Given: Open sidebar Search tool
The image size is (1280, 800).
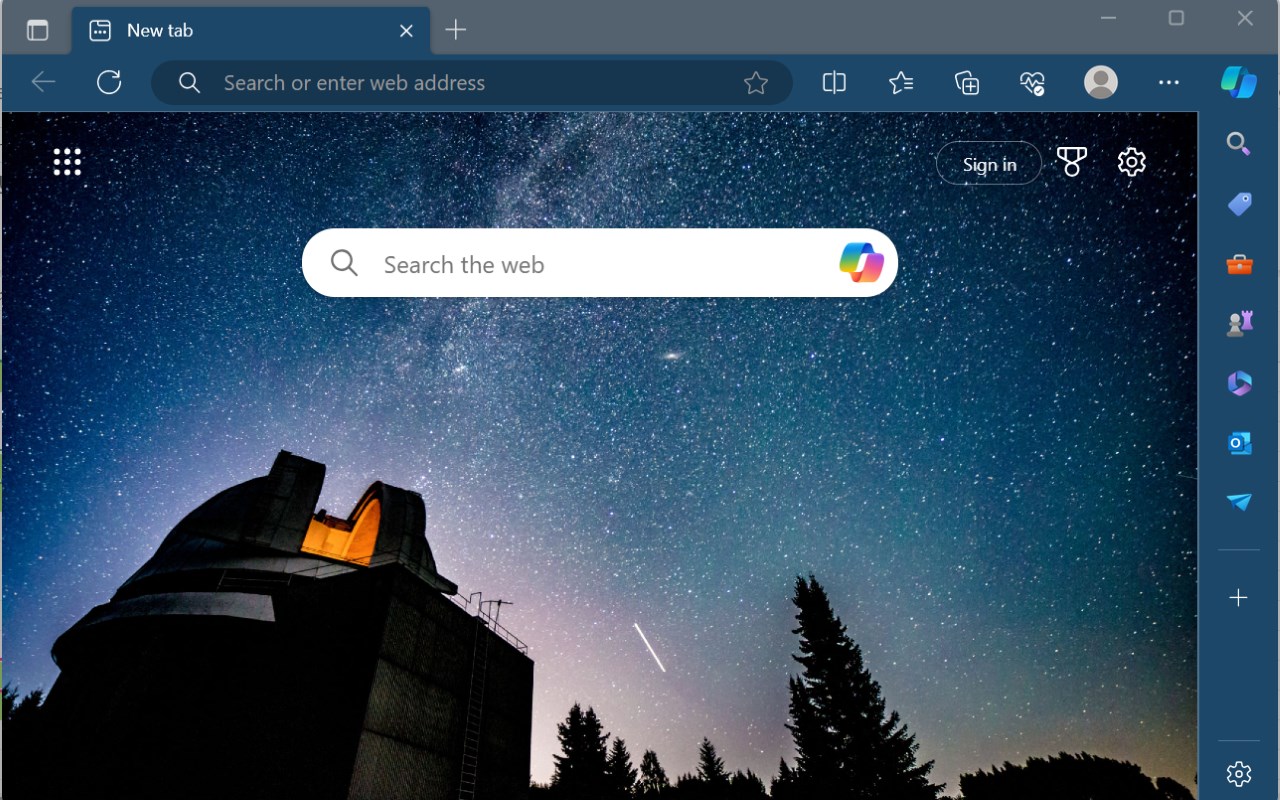Looking at the screenshot, I should point(1239,144).
